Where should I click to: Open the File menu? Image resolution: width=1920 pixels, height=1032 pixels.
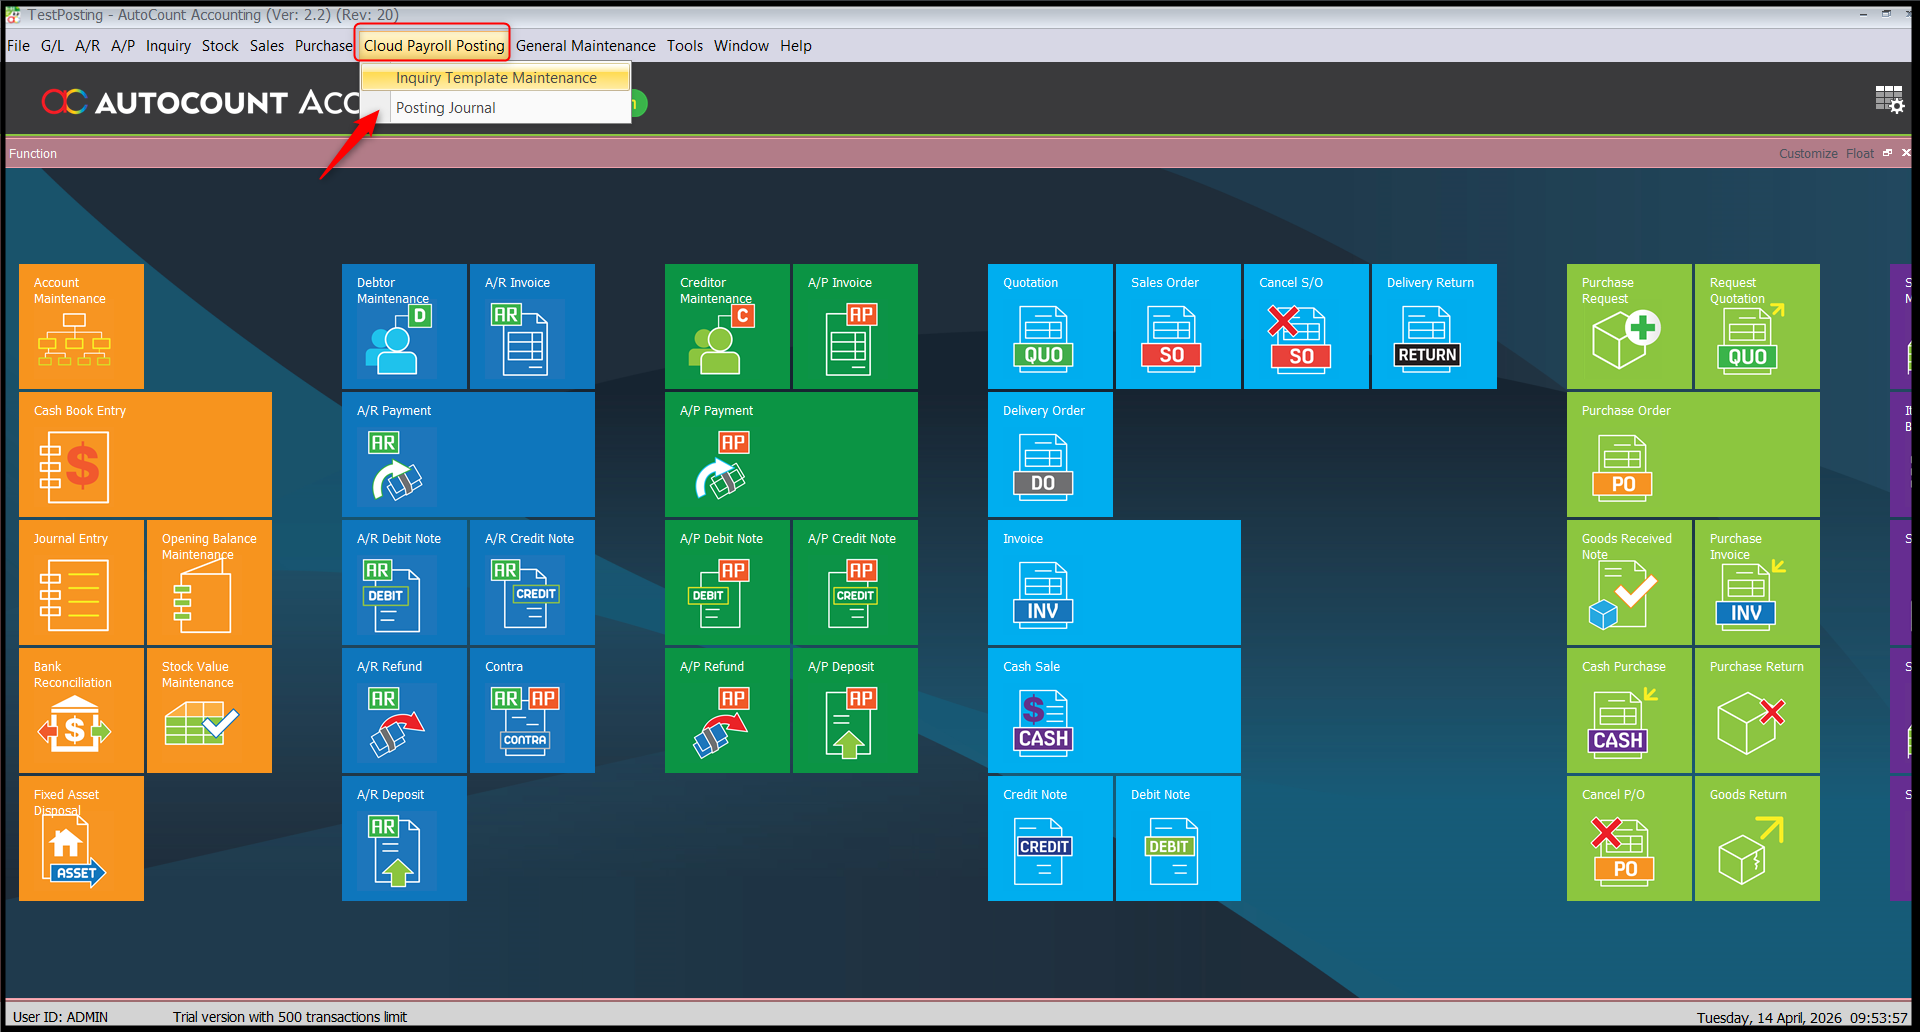click(x=18, y=46)
